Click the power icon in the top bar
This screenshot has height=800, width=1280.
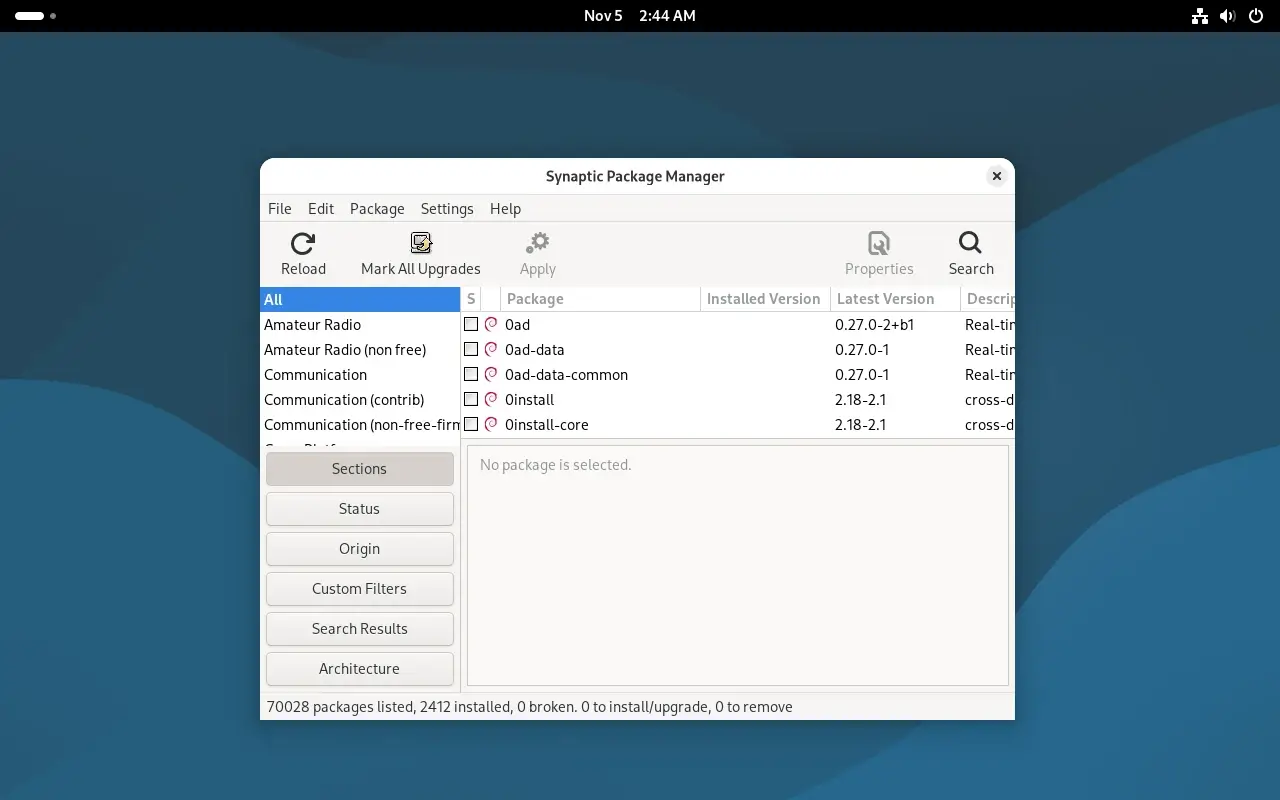(x=1256, y=15)
